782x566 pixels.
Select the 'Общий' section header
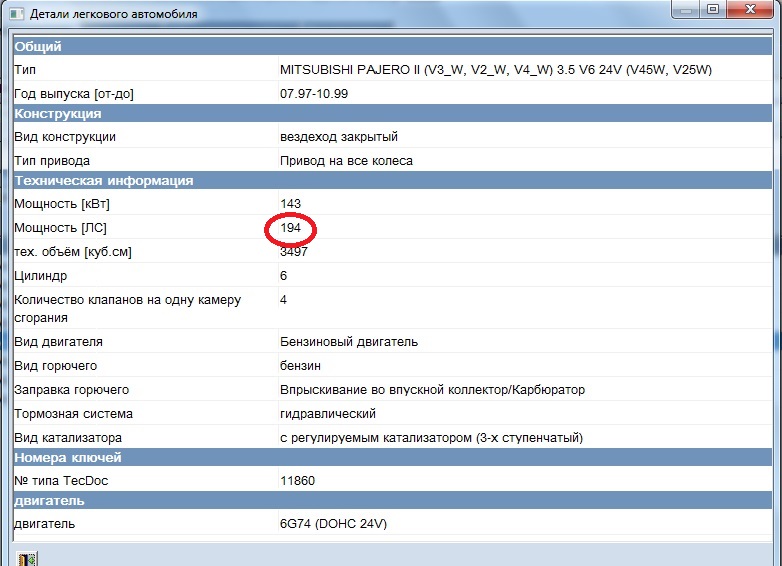(38, 47)
